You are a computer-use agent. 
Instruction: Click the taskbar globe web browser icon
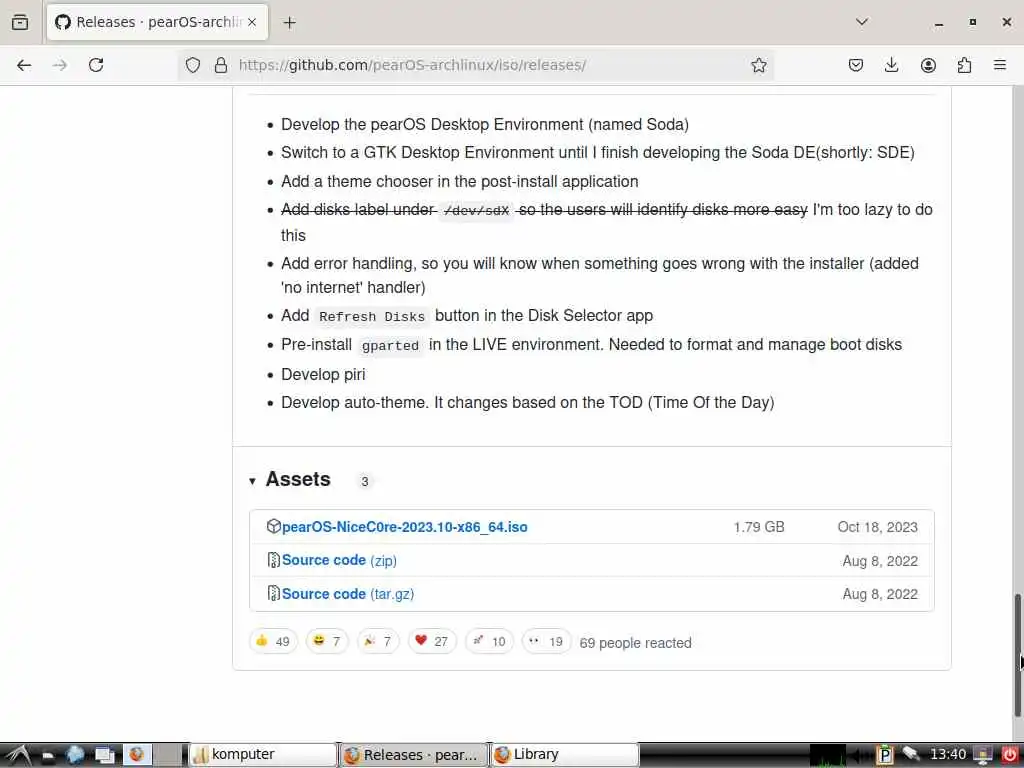(75, 755)
